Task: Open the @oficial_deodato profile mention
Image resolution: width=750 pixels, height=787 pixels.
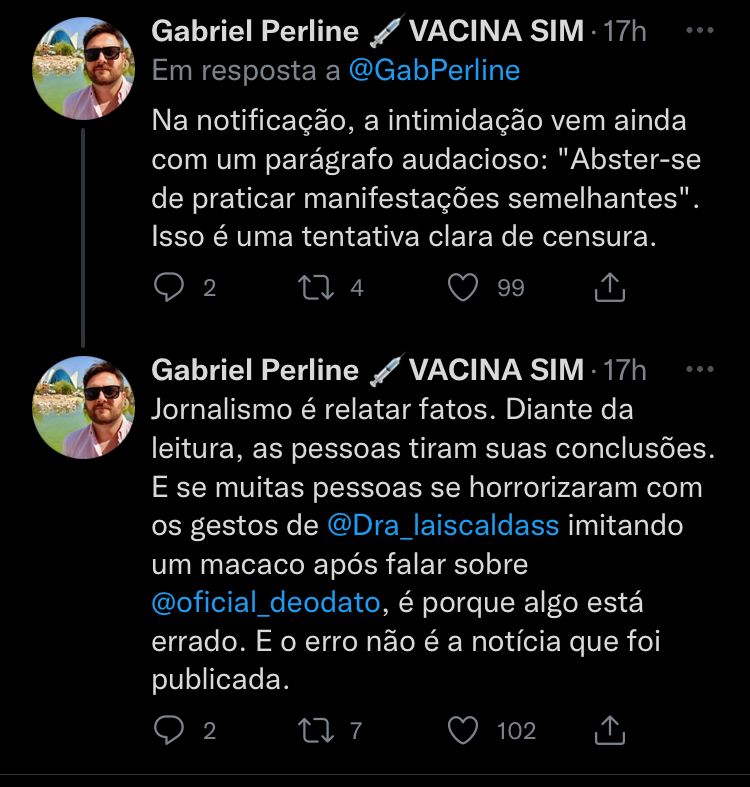Action: (267, 603)
